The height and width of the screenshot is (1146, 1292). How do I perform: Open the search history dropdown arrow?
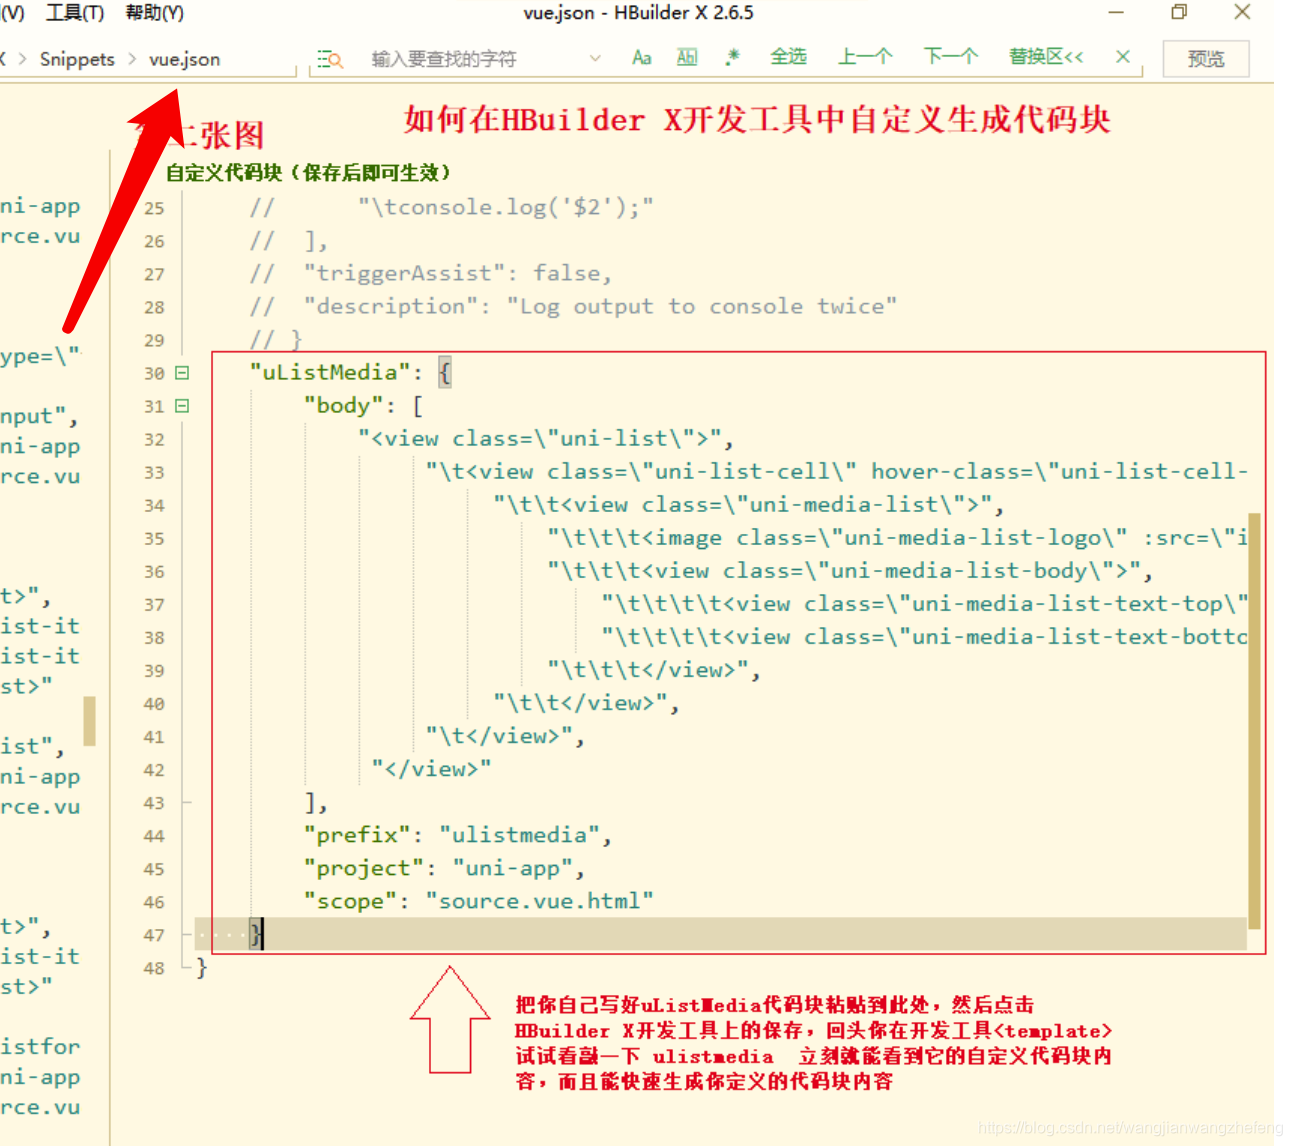[595, 58]
